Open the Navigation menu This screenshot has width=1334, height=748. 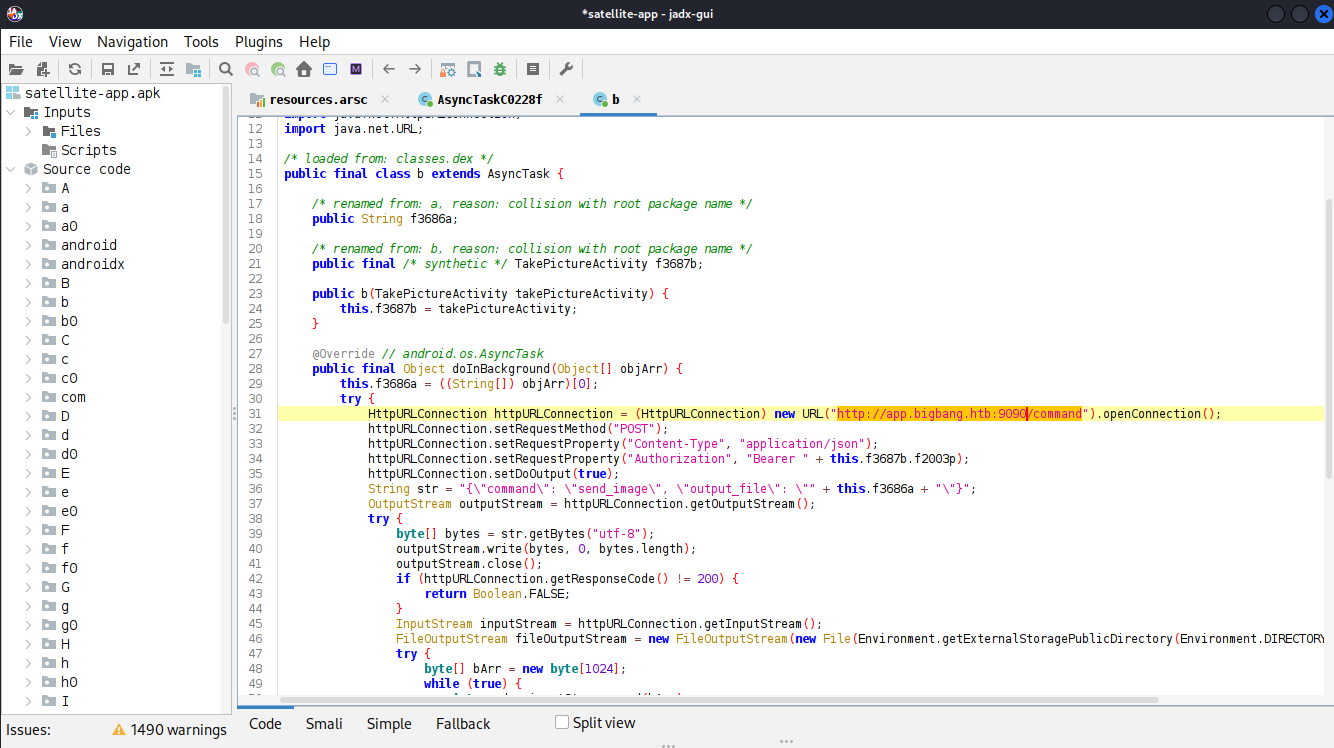tap(132, 42)
